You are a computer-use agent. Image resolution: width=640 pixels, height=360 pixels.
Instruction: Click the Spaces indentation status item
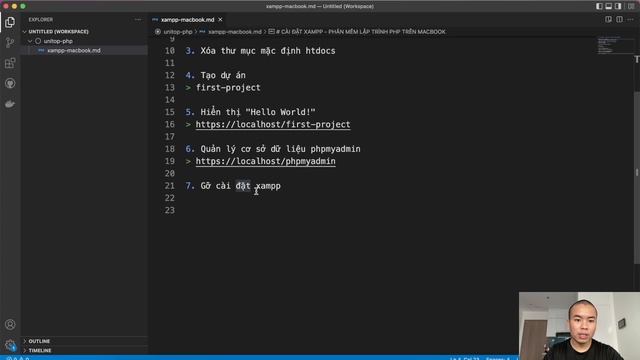point(498,358)
